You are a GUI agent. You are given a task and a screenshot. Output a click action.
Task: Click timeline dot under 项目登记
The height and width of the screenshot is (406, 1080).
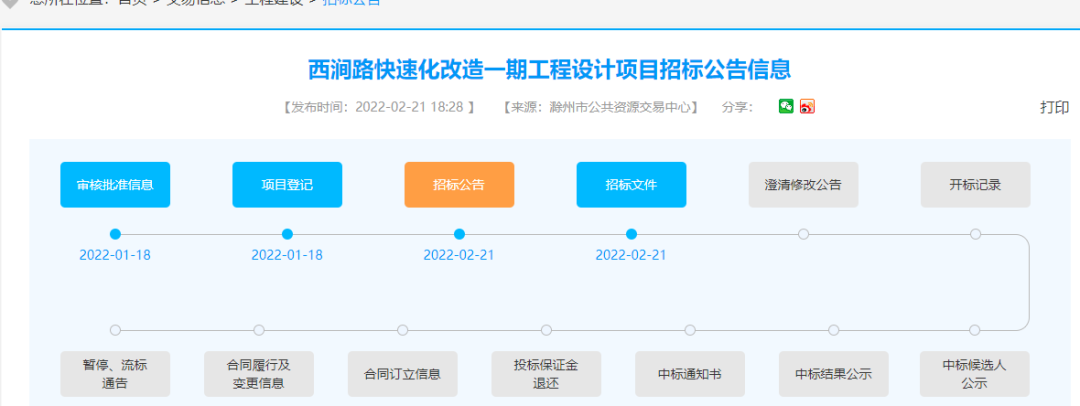(287, 234)
